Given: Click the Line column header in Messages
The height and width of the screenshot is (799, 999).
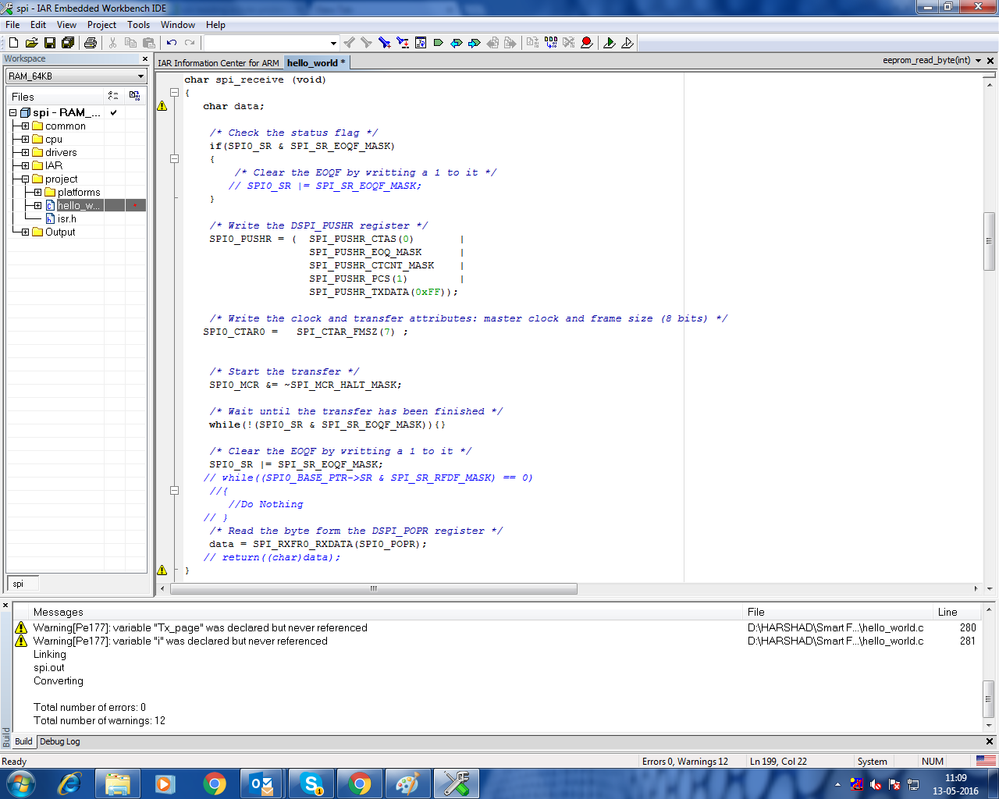Looking at the screenshot, I should click(947, 612).
